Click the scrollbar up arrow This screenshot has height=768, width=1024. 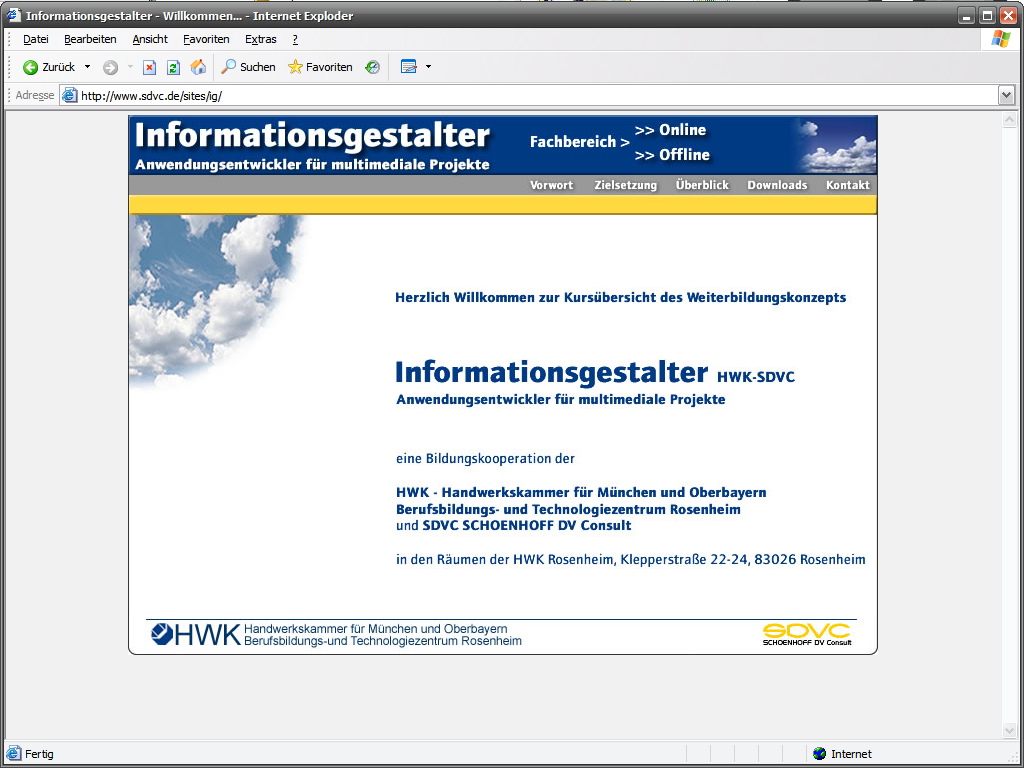tap(1010, 120)
